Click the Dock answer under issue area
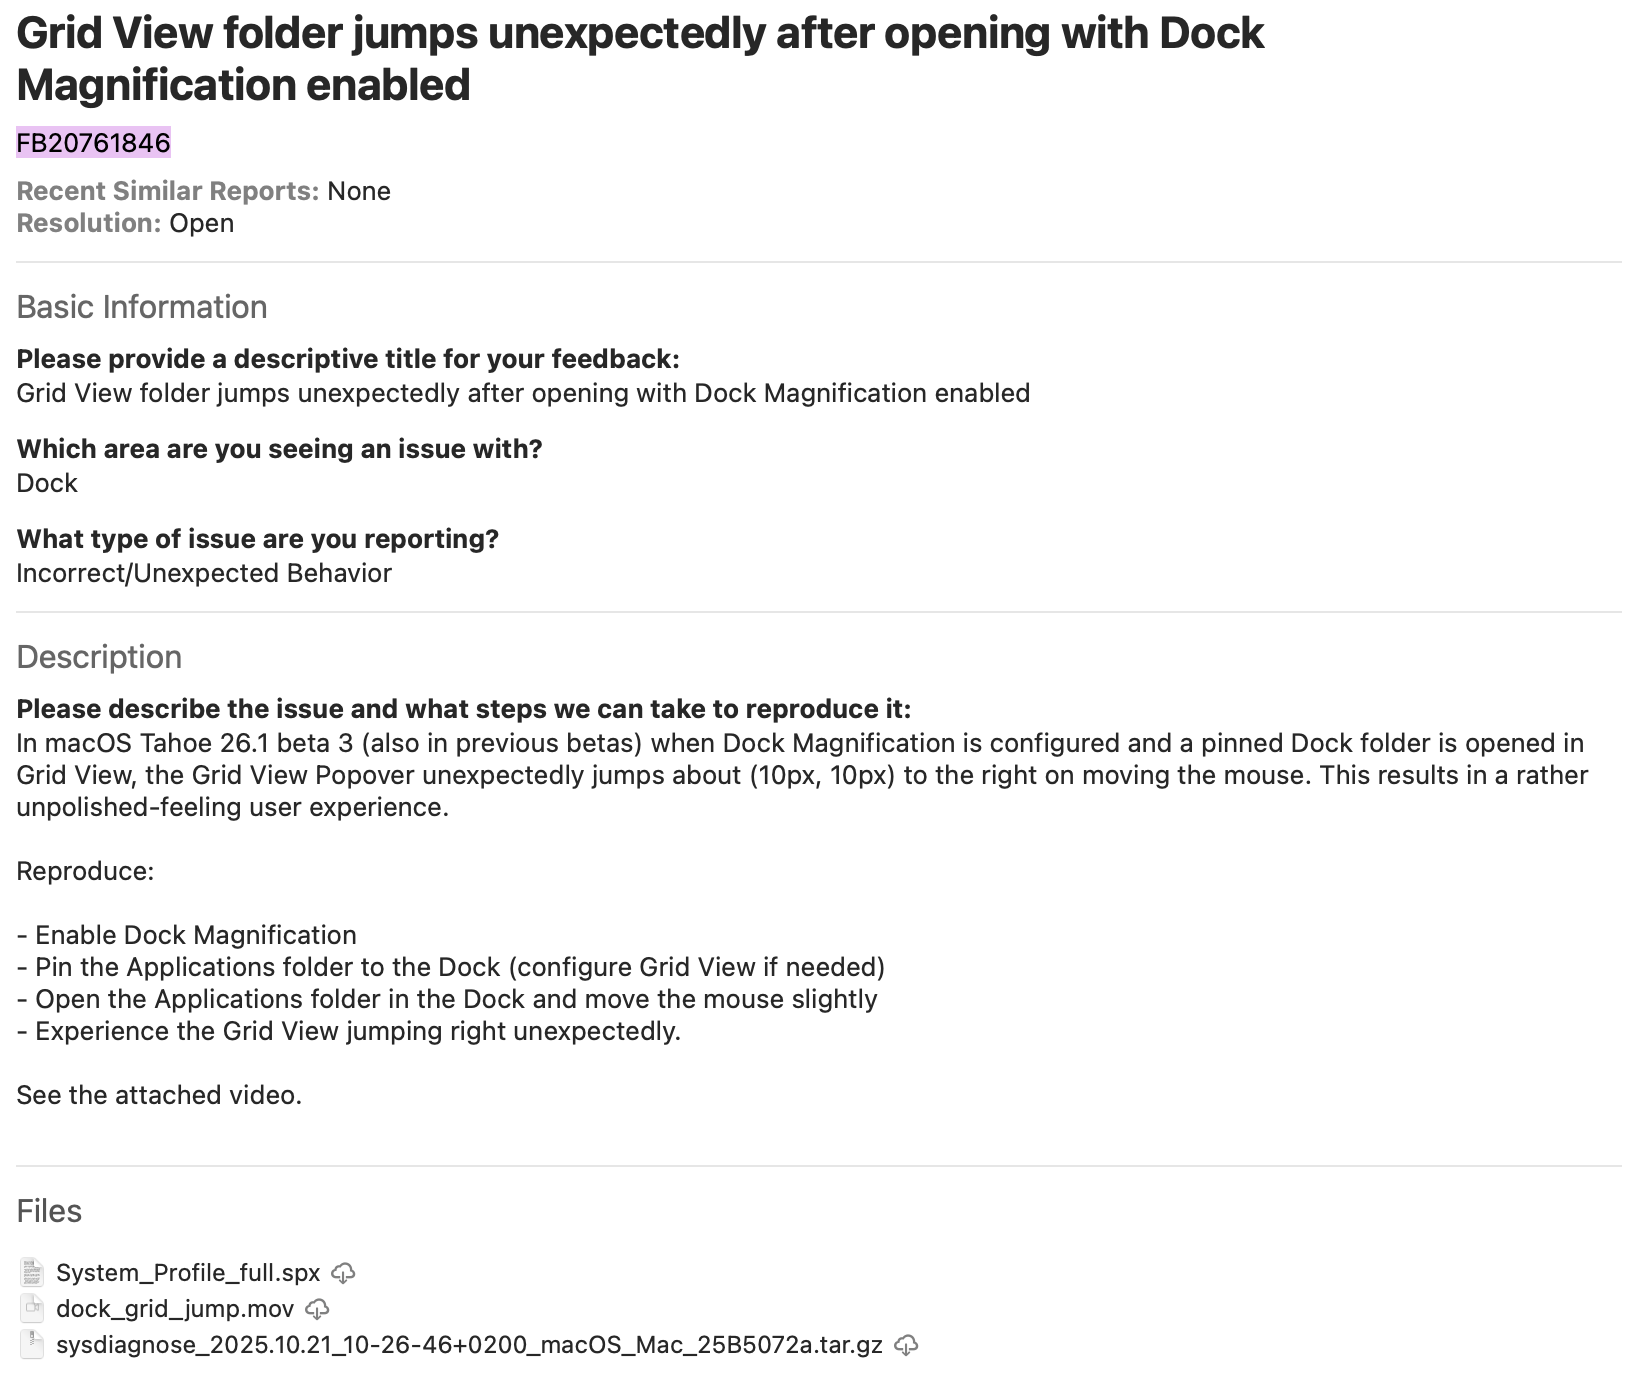The height and width of the screenshot is (1376, 1652). click(x=47, y=483)
